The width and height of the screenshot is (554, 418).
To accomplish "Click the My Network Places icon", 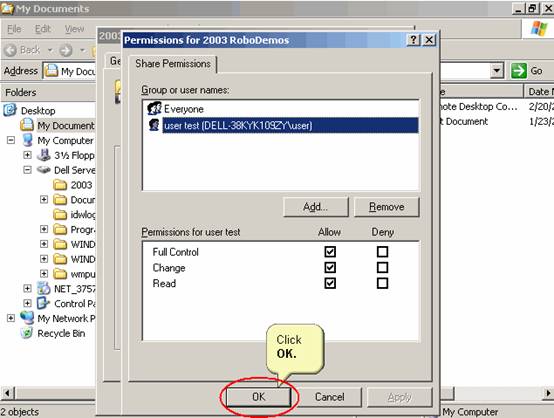I will click(x=27, y=318).
